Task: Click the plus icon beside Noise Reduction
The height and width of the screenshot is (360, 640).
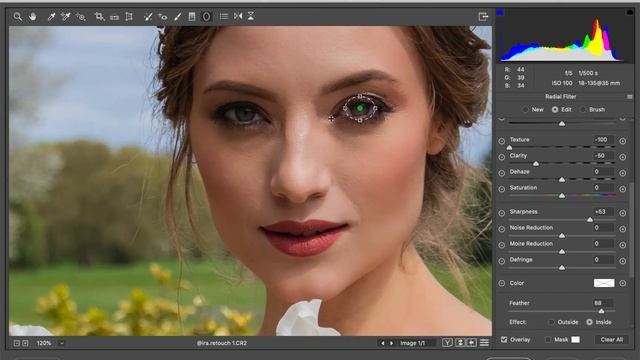Action: coord(622,229)
